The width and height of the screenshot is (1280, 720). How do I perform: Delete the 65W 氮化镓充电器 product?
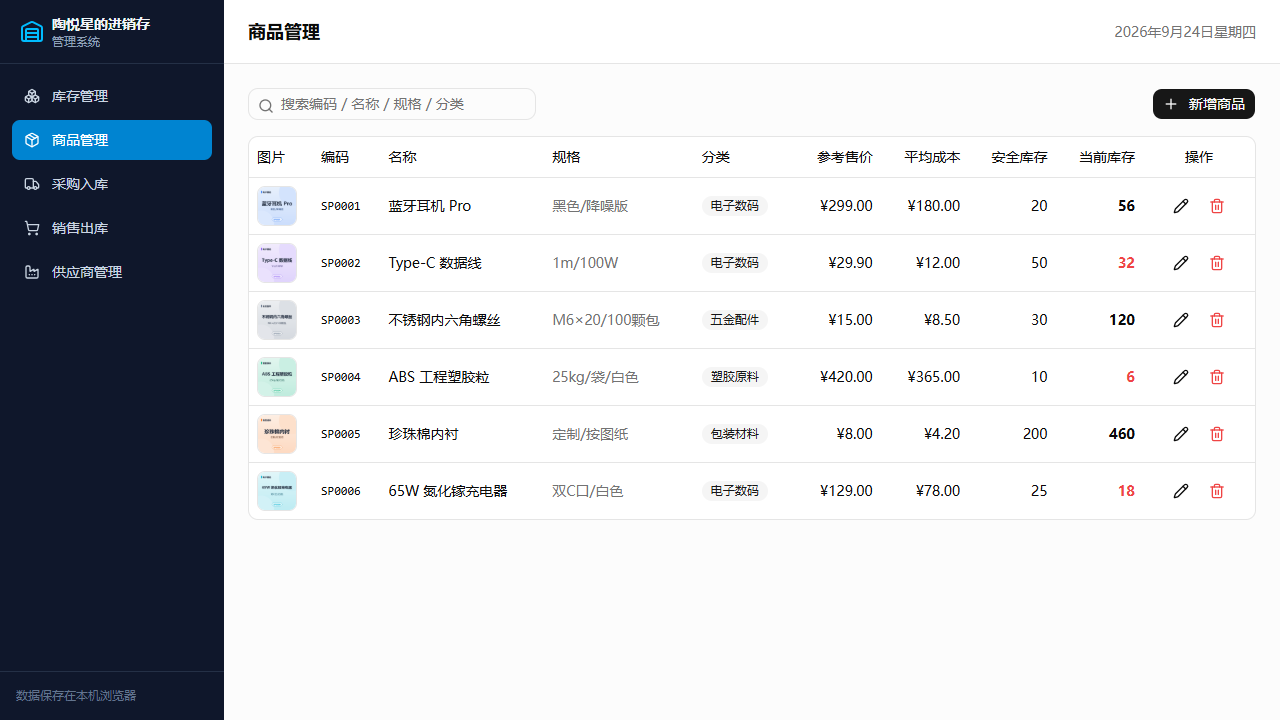[x=1217, y=491]
